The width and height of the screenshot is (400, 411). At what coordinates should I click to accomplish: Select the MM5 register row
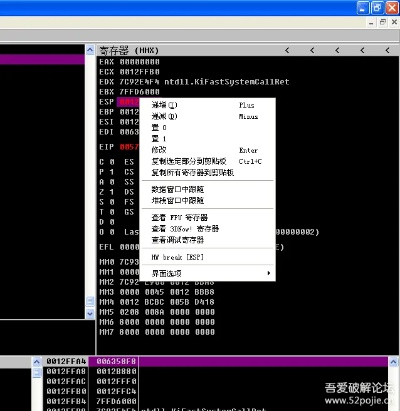coord(157,312)
